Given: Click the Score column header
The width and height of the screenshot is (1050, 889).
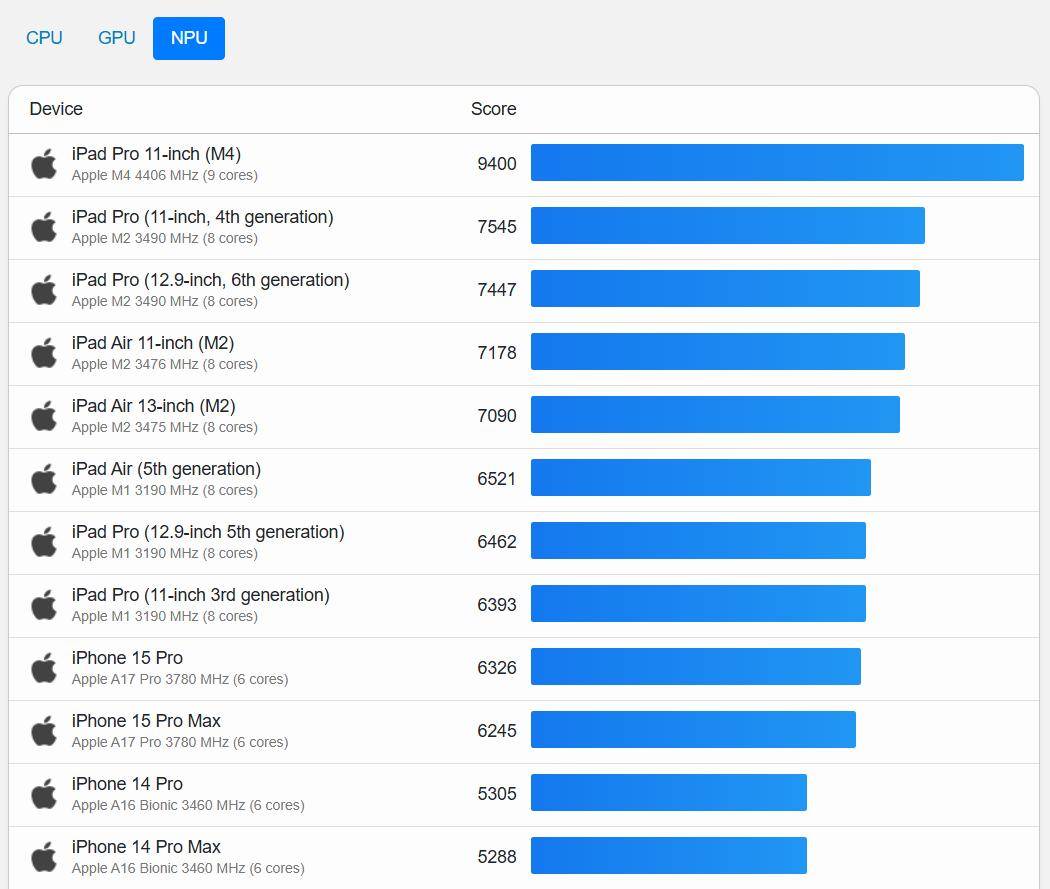Looking at the screenshot, I should 494,108.
